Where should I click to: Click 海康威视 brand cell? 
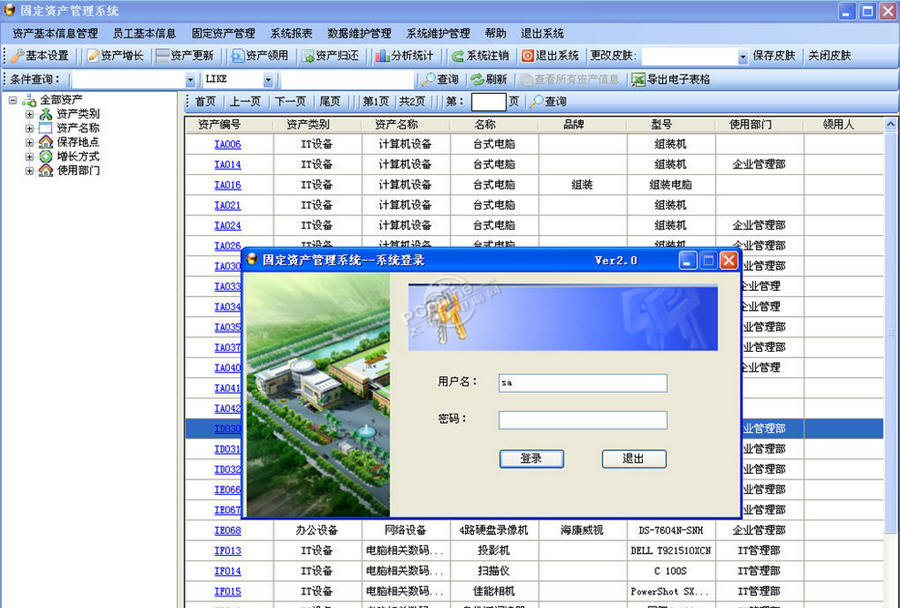point(582,530)
